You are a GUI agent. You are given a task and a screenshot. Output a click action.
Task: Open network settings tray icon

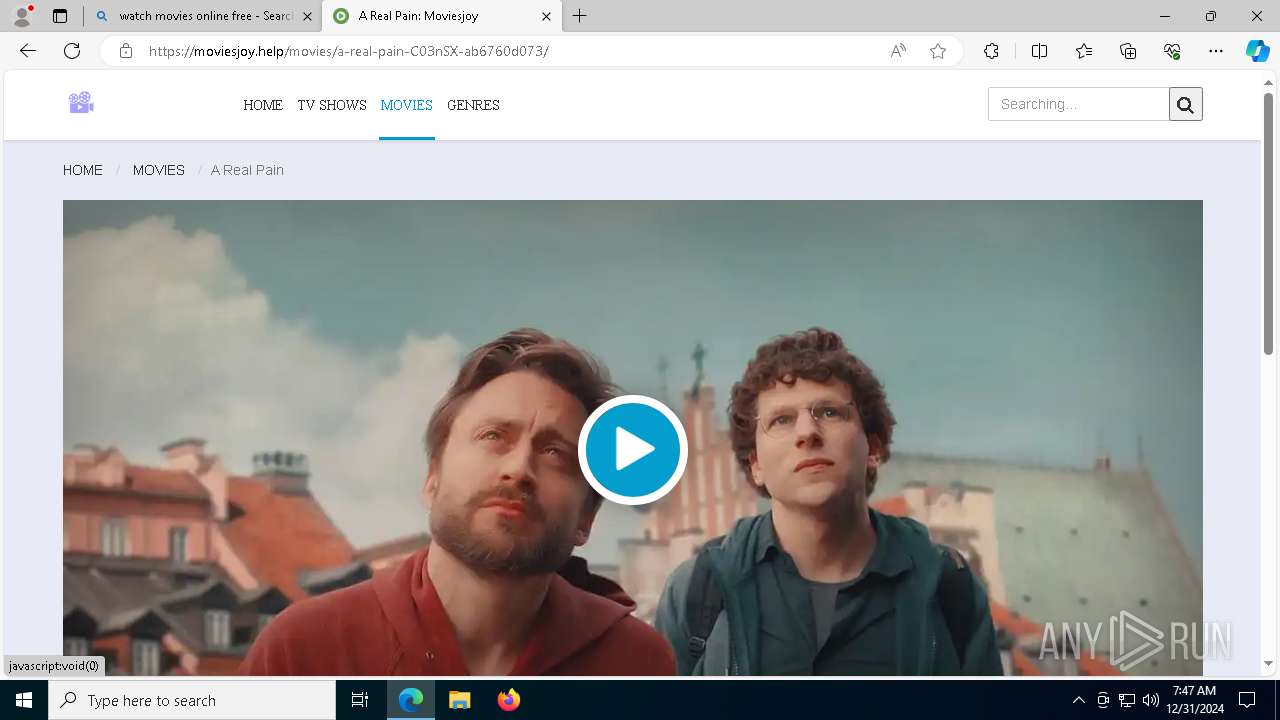pos(1127,700)
